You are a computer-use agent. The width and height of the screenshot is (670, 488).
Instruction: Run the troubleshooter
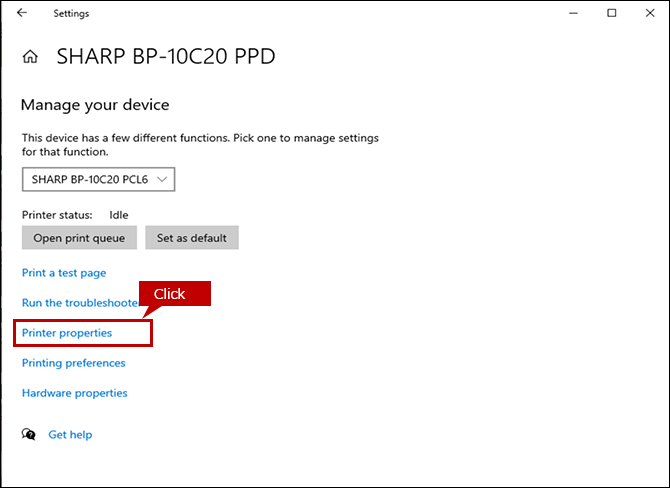80,303
